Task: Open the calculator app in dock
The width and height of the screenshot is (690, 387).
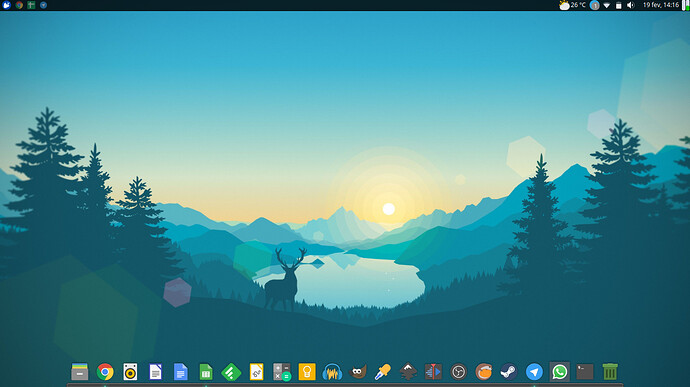Action: pos(282,372)
